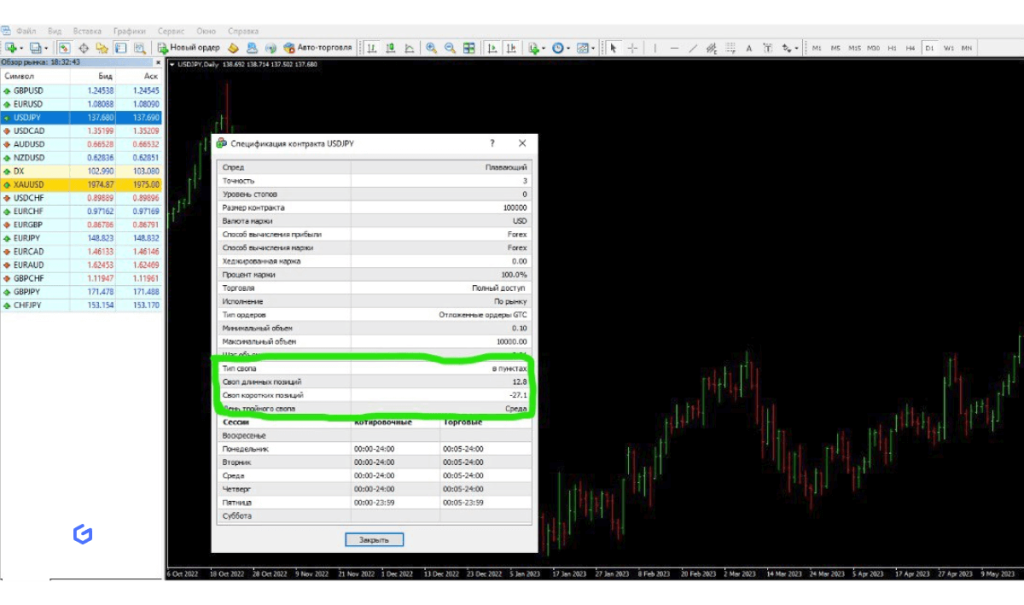
Task: Switch chart to bar chart type
Action: pyautogui.click(x=372, y=48)
